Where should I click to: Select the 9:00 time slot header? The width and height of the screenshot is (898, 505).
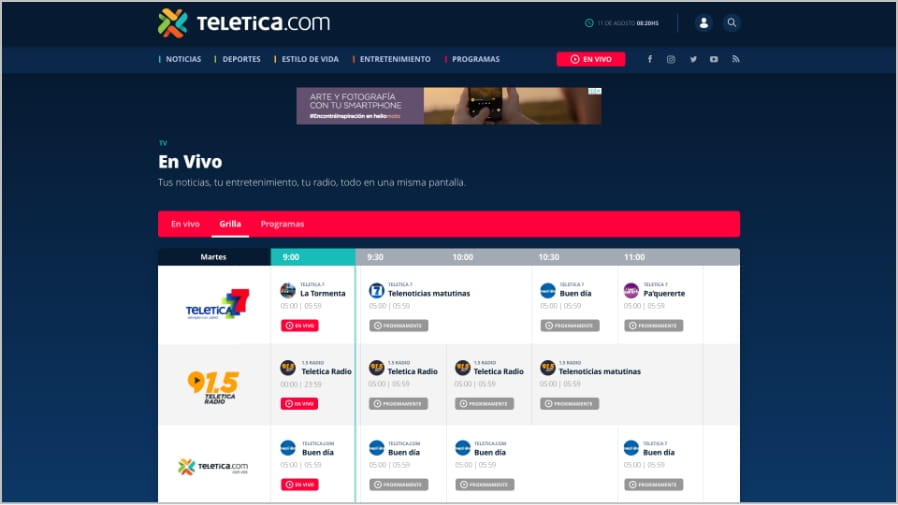(x=313, y=257)
